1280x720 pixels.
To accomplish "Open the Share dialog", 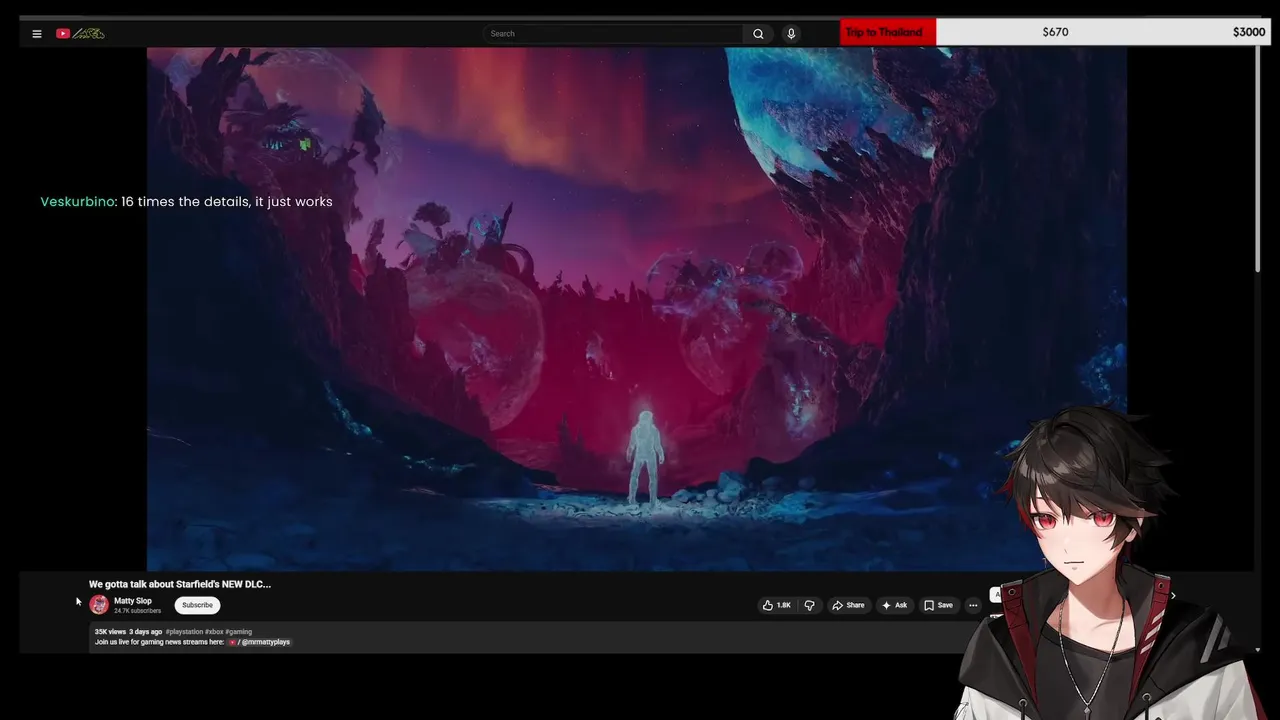I will [848, 605].
